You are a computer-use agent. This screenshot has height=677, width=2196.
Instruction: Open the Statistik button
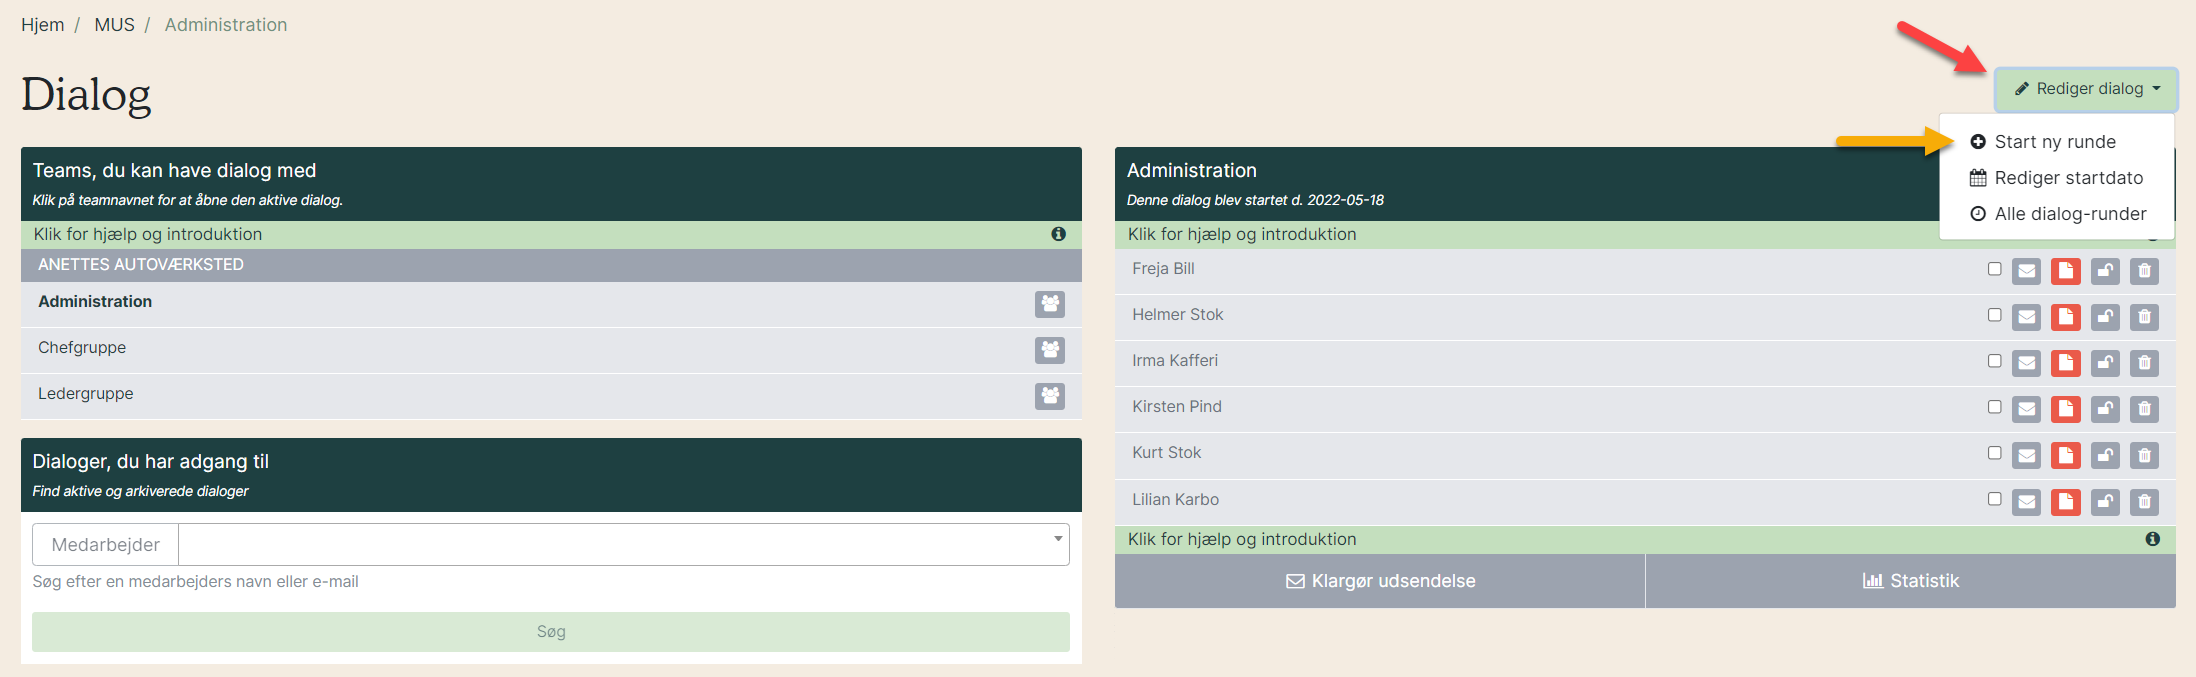point(1910,581)
